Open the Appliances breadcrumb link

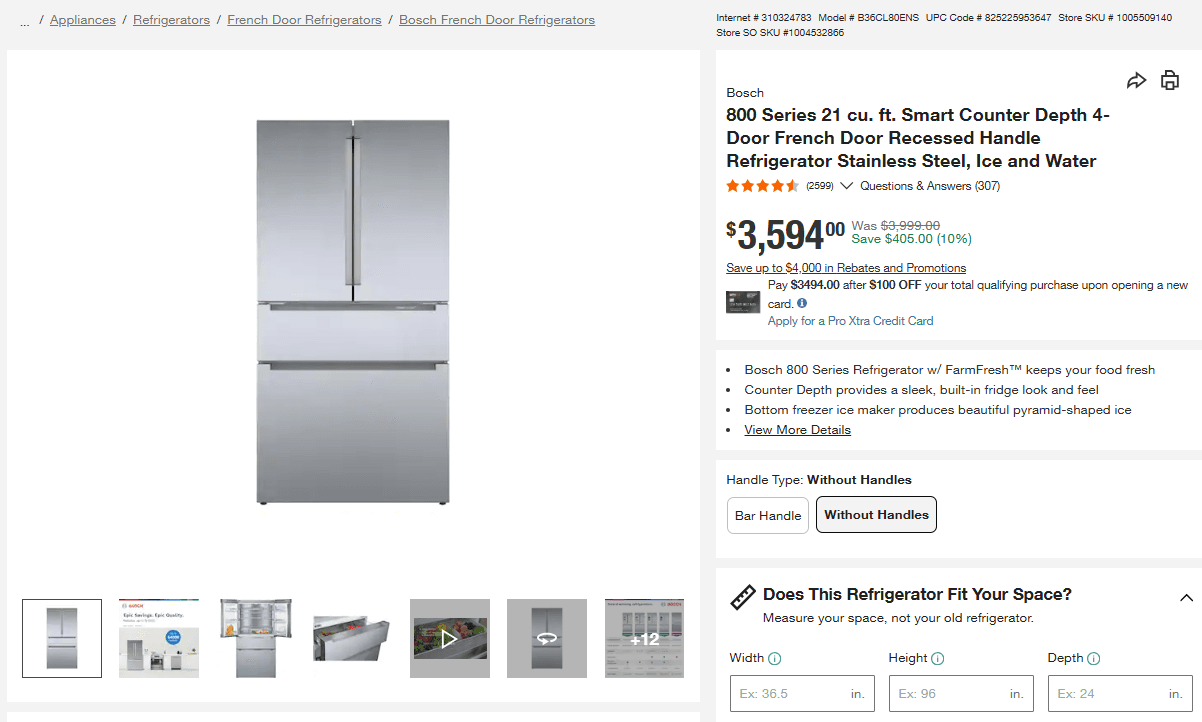coord(82,19)
